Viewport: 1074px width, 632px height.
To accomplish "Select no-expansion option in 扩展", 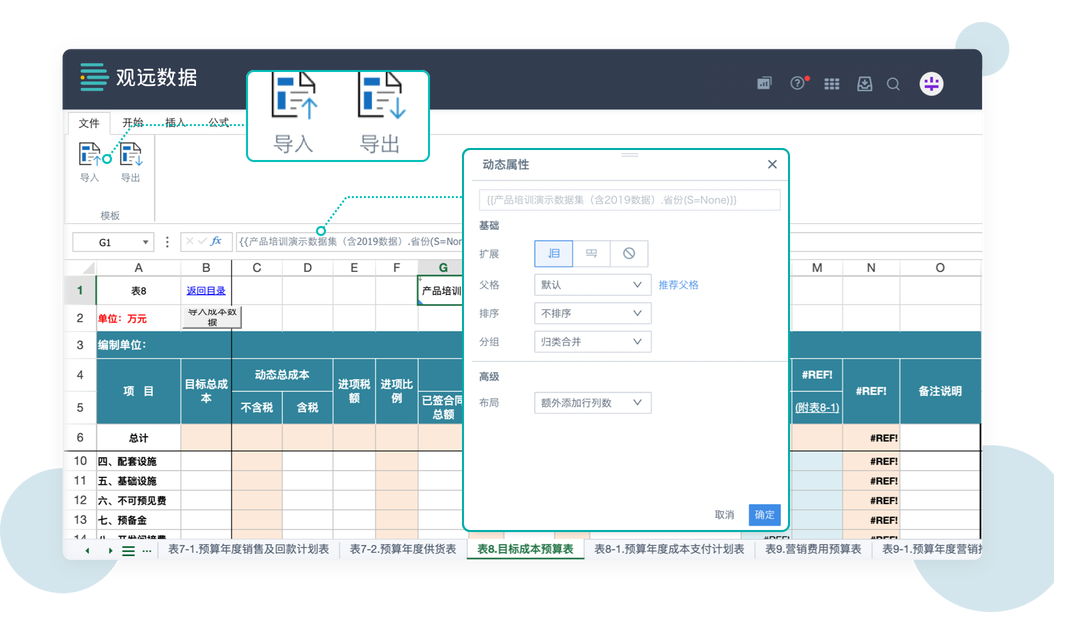I will click(x=629, y=253).
